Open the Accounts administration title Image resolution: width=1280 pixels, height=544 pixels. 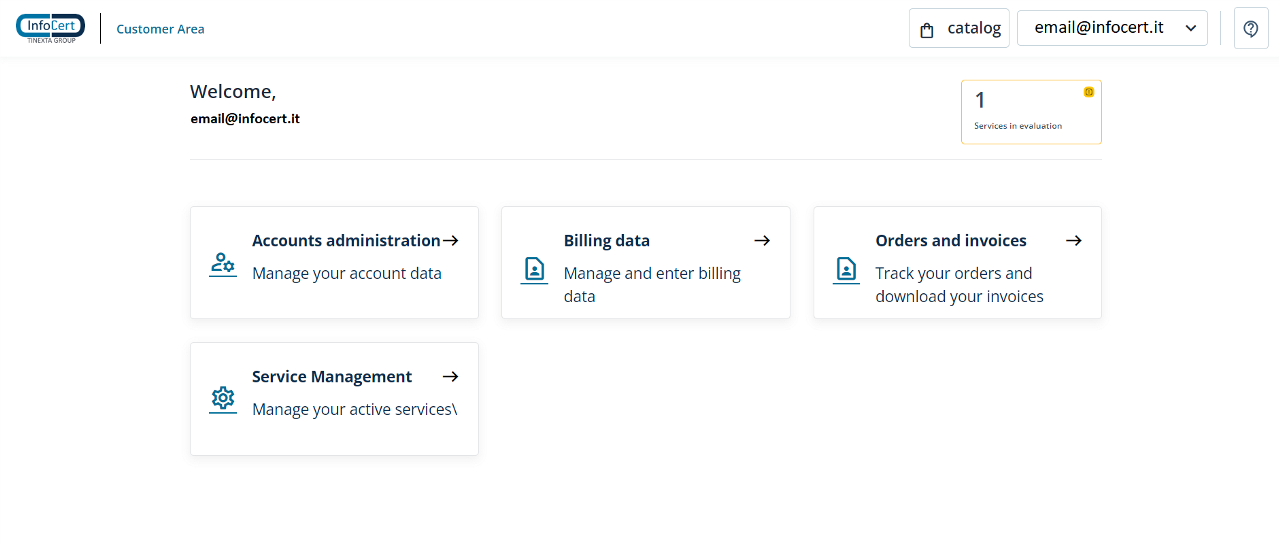pos(346,241)
